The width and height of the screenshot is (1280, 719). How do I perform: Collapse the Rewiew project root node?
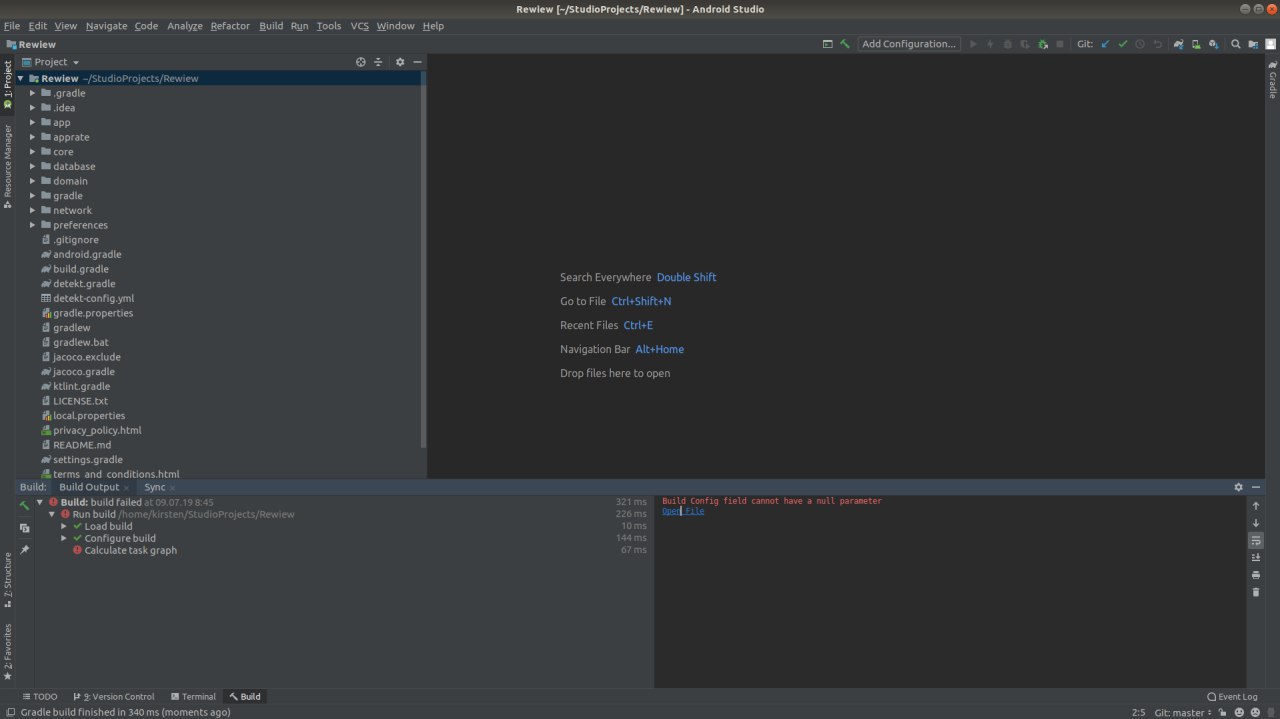tap(20, 78)
